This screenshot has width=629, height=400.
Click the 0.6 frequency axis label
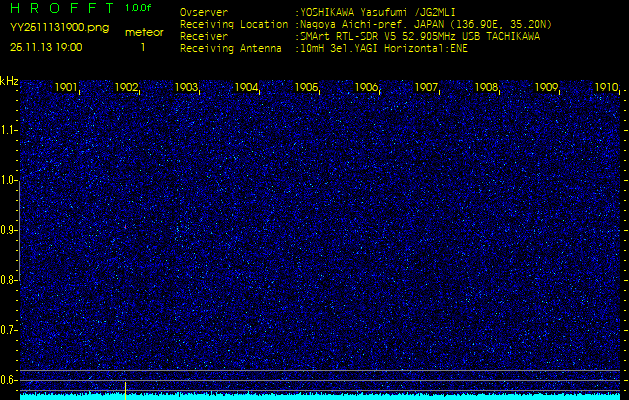coord(9,379)
